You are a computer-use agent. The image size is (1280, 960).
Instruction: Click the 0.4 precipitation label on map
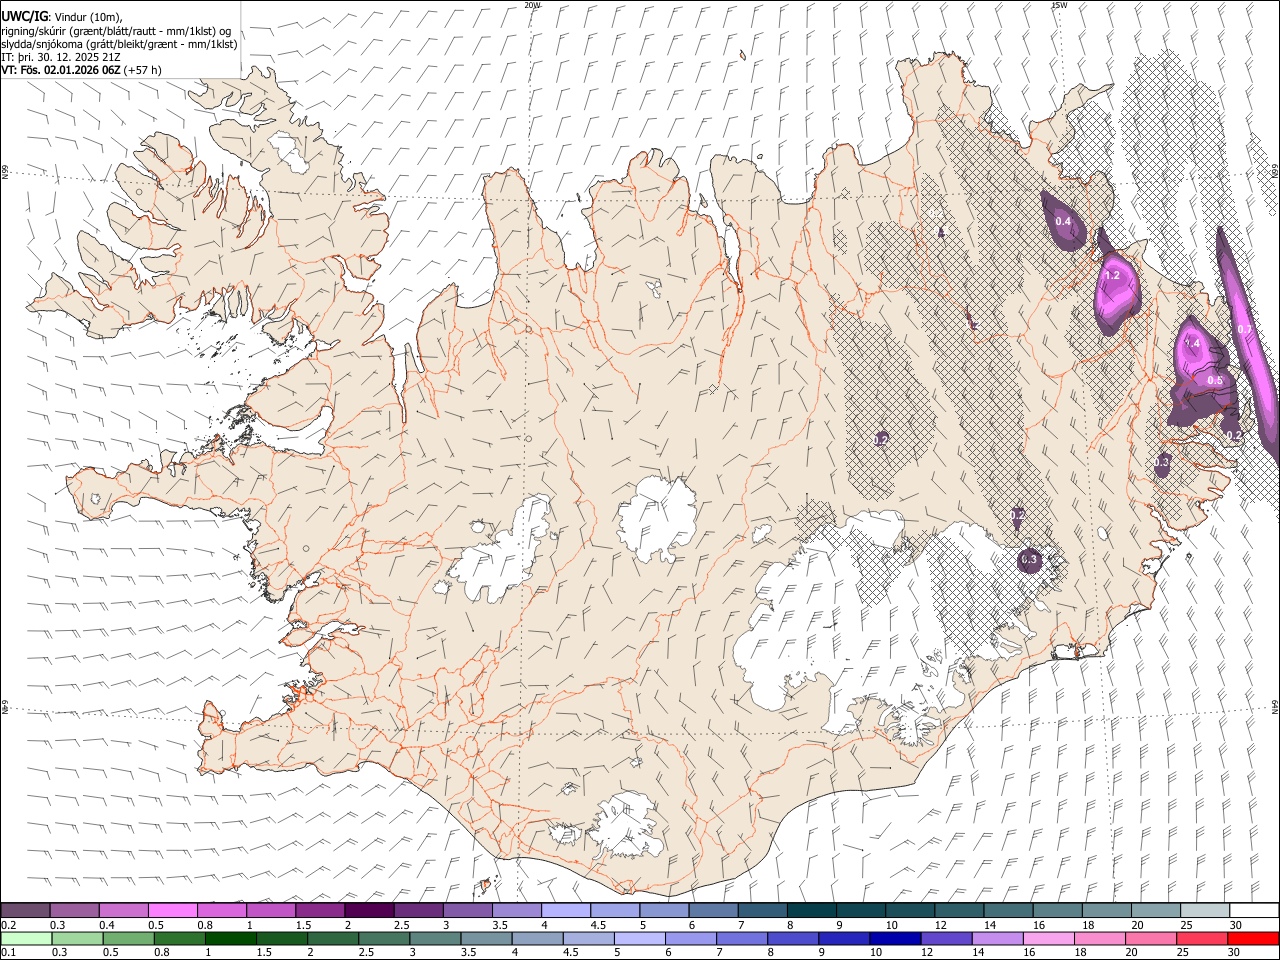pyautogui.click(x=1063, y=221)
